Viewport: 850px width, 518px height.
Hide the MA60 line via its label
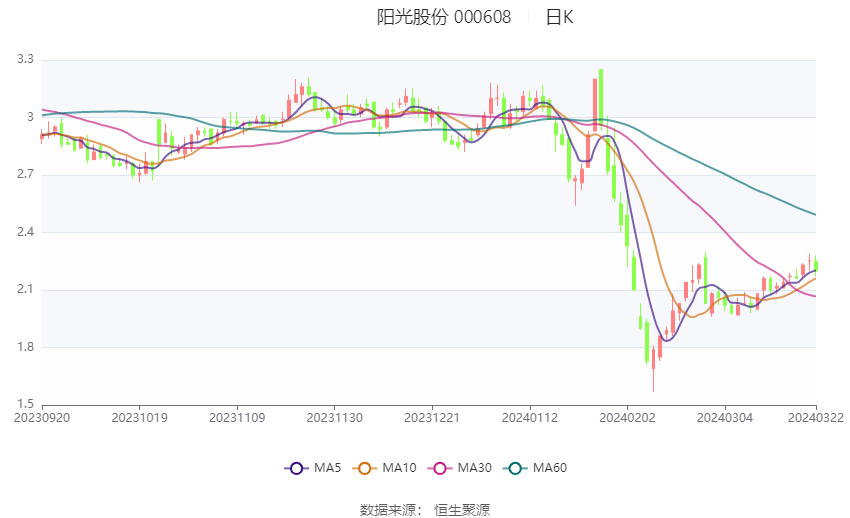tap(550, 468)
